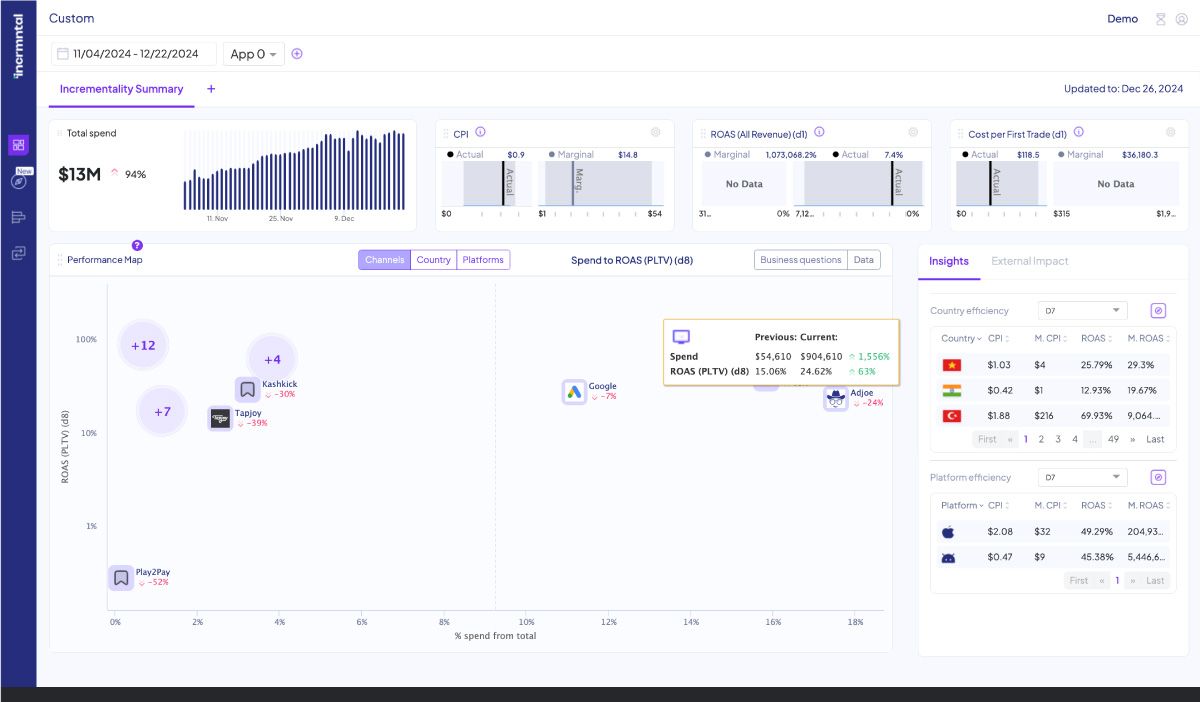
Task: Expand Platform efficiency D7 dropdown
Action: coord(1083,478)
